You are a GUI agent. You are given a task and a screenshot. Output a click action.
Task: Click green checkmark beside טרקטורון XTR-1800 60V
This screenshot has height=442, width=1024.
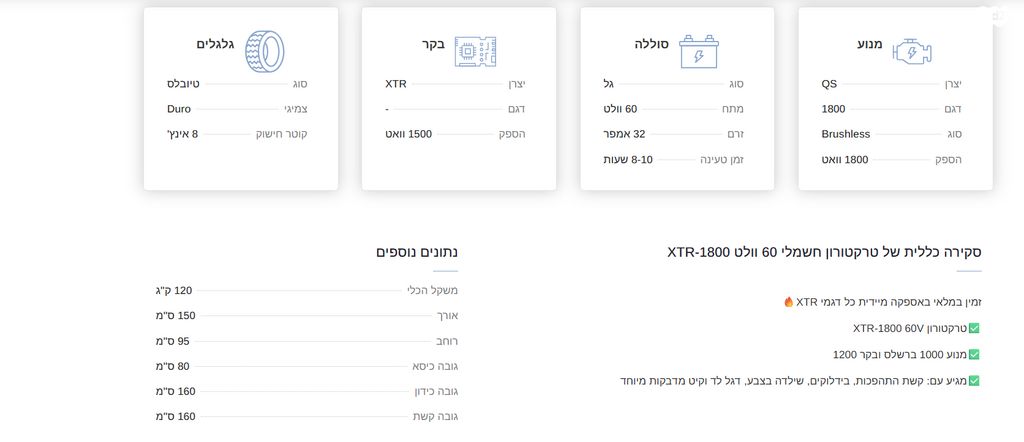[x=974, y=328]
